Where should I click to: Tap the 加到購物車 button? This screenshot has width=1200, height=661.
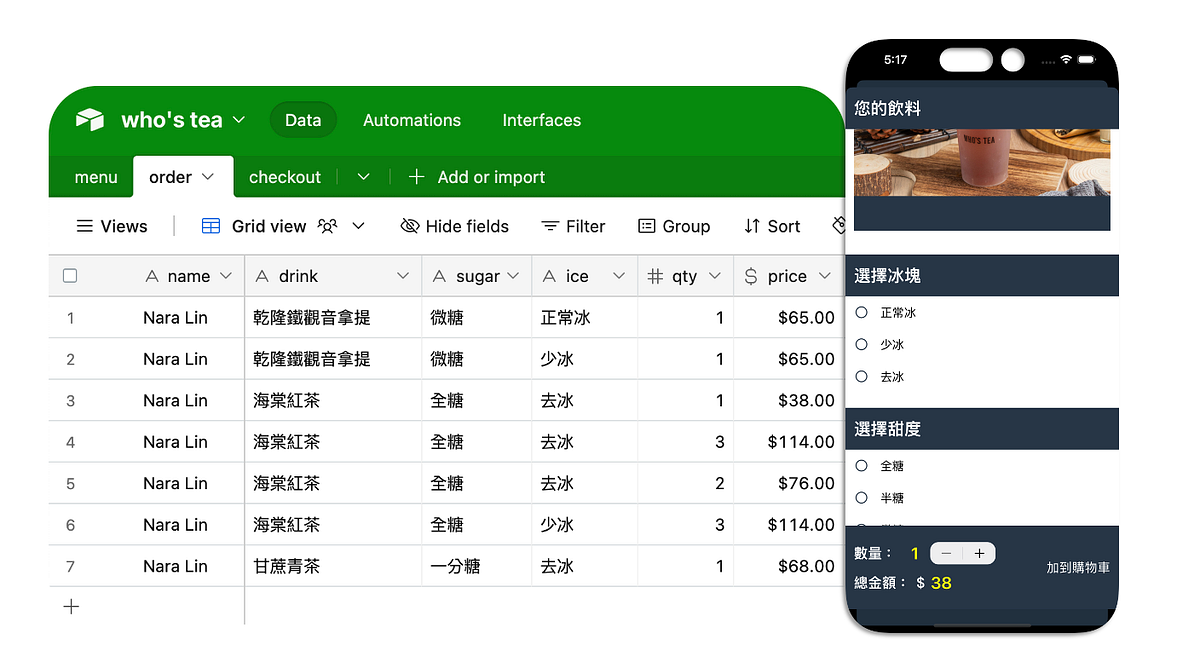(x=1078, y=567)
